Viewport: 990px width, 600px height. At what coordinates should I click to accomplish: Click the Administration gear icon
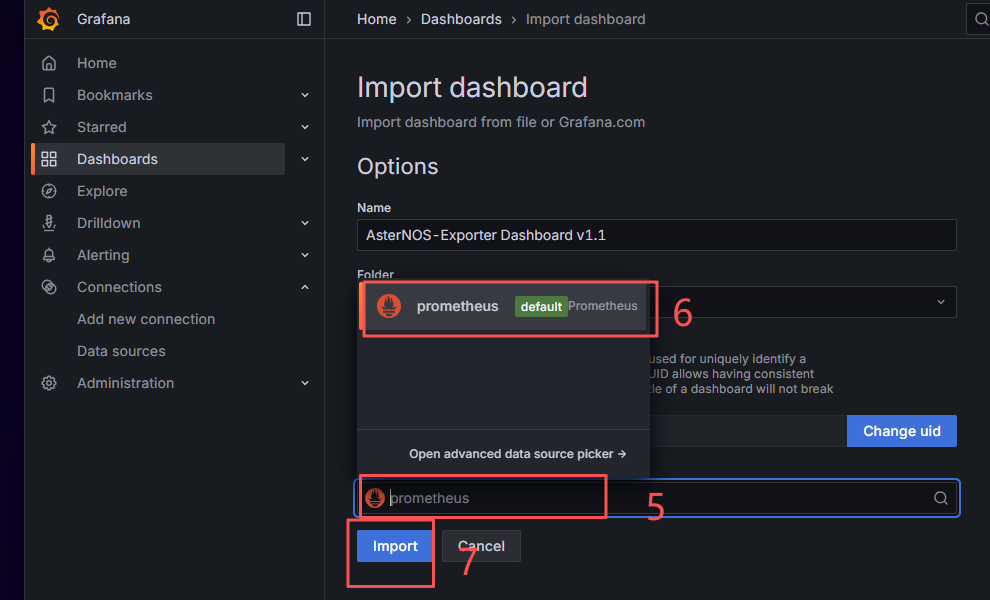pyautogui.click(x=49, y=383)
